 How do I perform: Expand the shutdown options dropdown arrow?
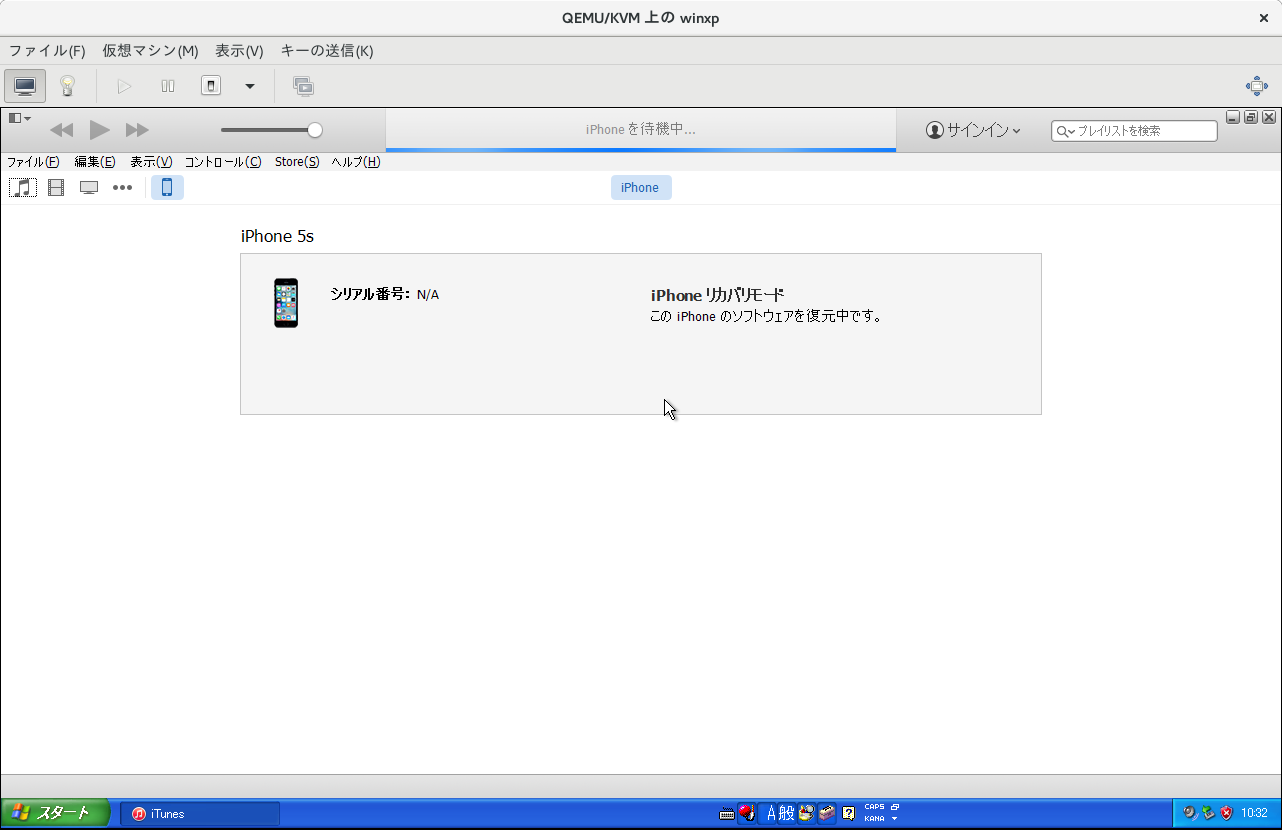click(250, 86)
